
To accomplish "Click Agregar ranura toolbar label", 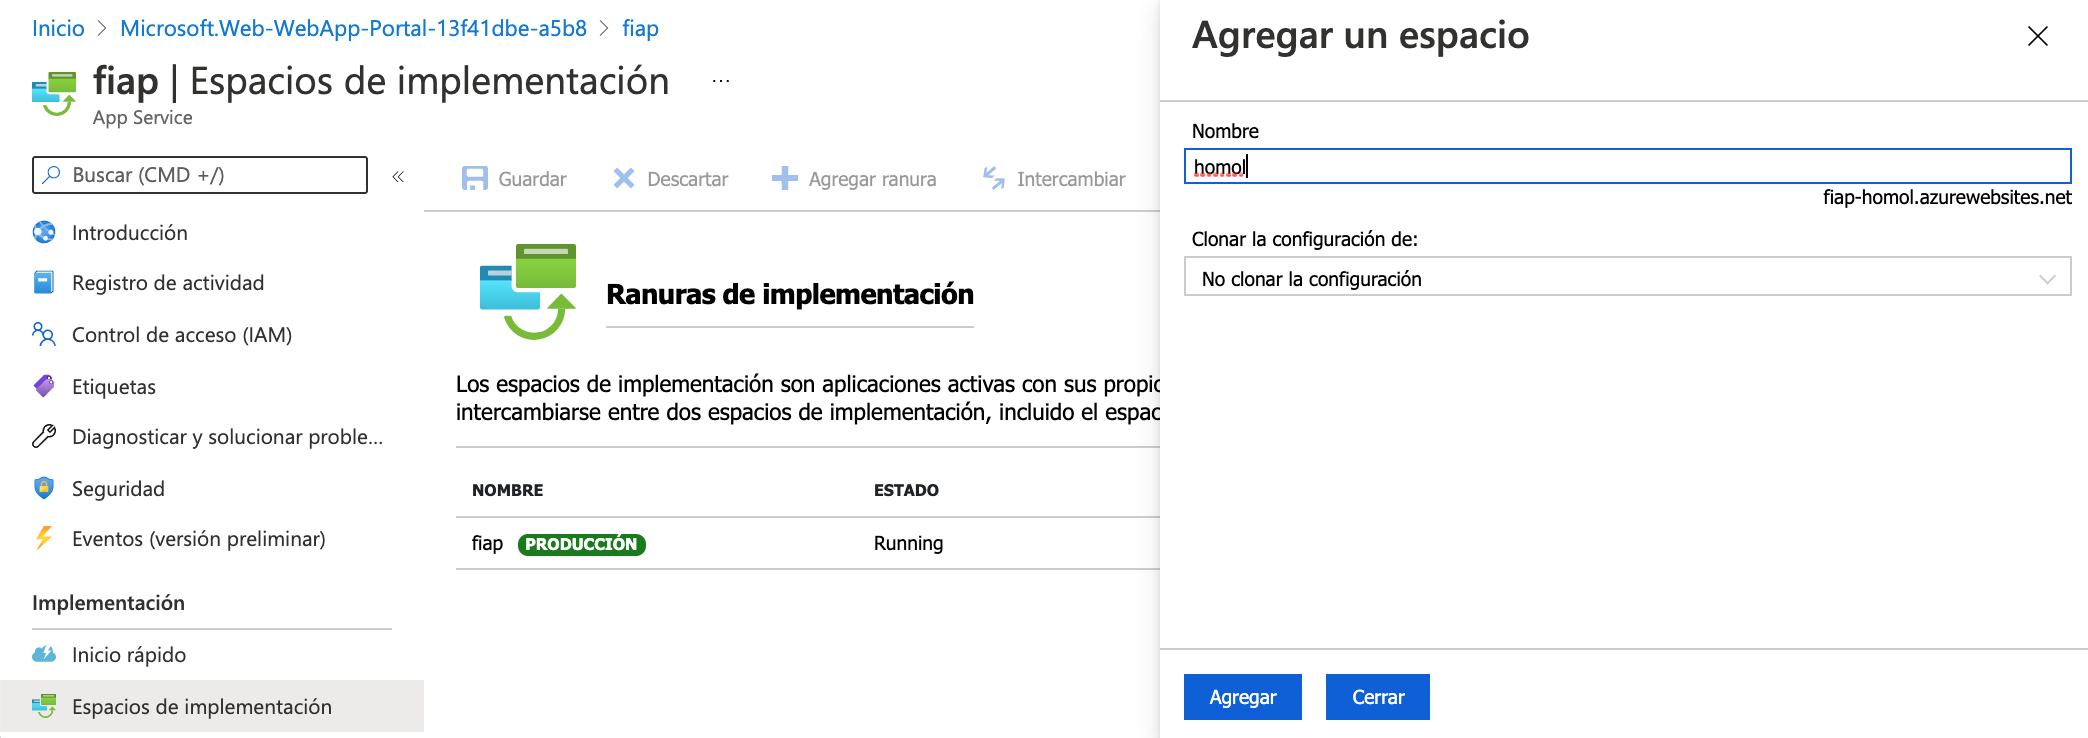I will 872,179.
